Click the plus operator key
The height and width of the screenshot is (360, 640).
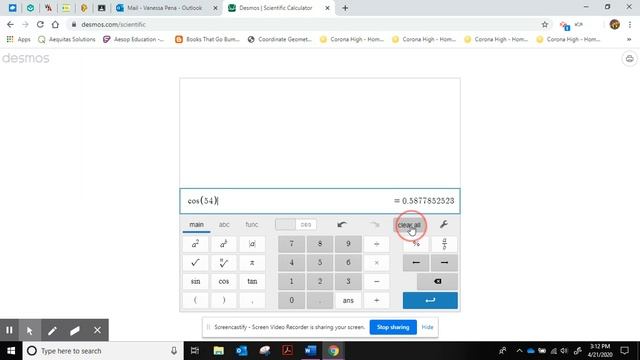pos(376,300)
